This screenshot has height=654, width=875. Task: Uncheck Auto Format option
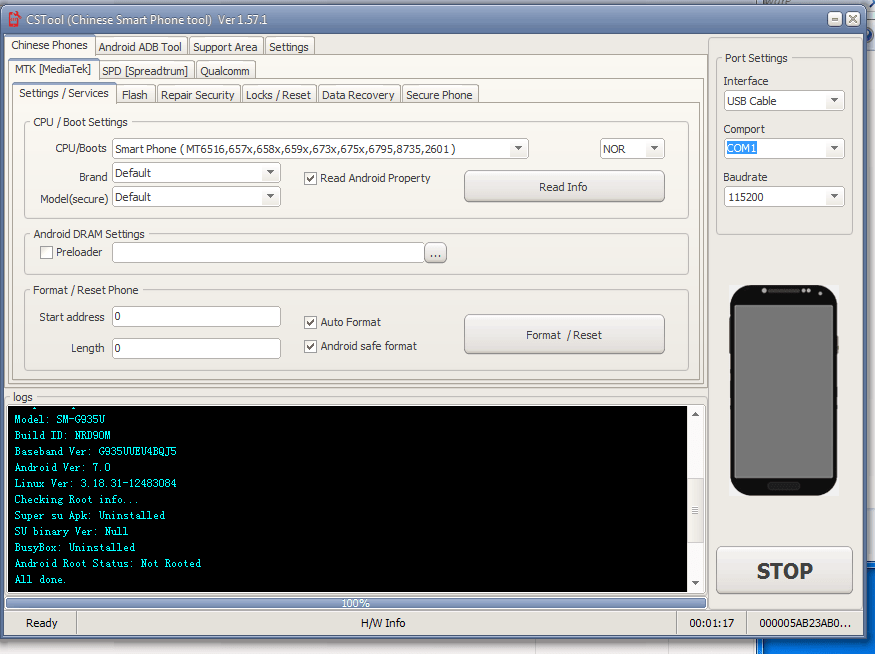click(x=310, y=323)
